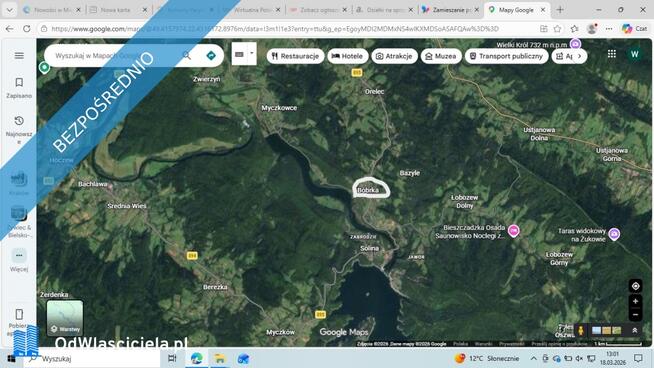Click the keyboard input tools icon
This screenshot has width=654, height=368.
pyautogui.click(x=239, y=54)
